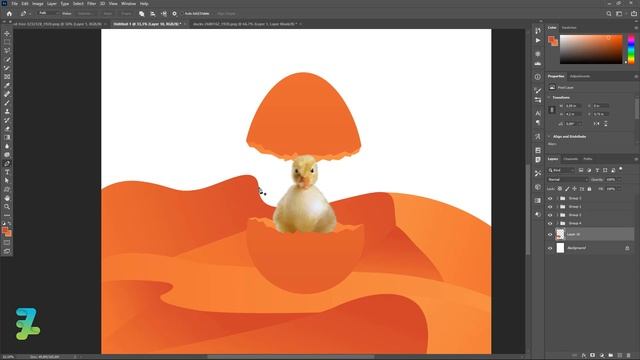Hide the Group 3 layer group
The height and width of the screenshot is (360, 640).
tap(550, 215)
